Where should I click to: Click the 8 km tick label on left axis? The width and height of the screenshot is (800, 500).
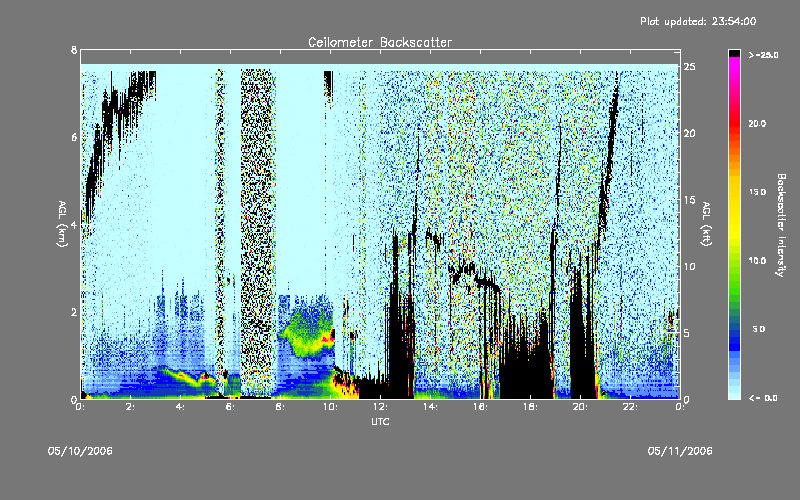[x=74, y=50]
